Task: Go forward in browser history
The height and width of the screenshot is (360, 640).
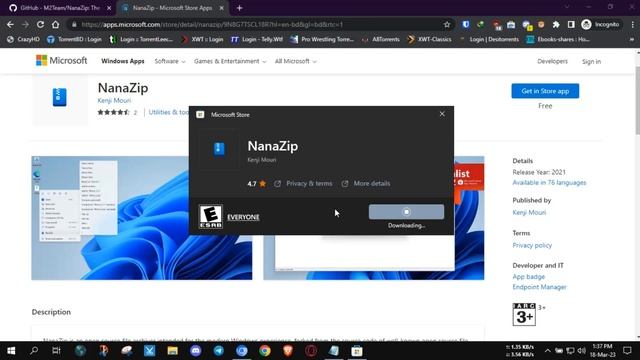Action: pyautogui.click(x=25, y=24)
